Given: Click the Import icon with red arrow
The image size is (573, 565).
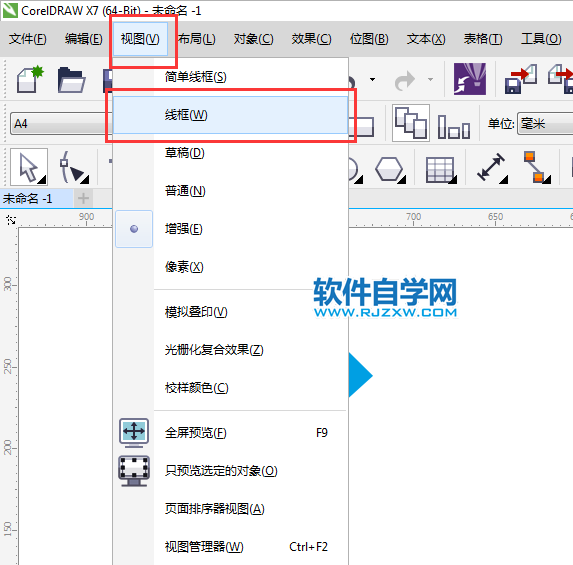Looking at the screenshot, I should (x=520, y=79).
